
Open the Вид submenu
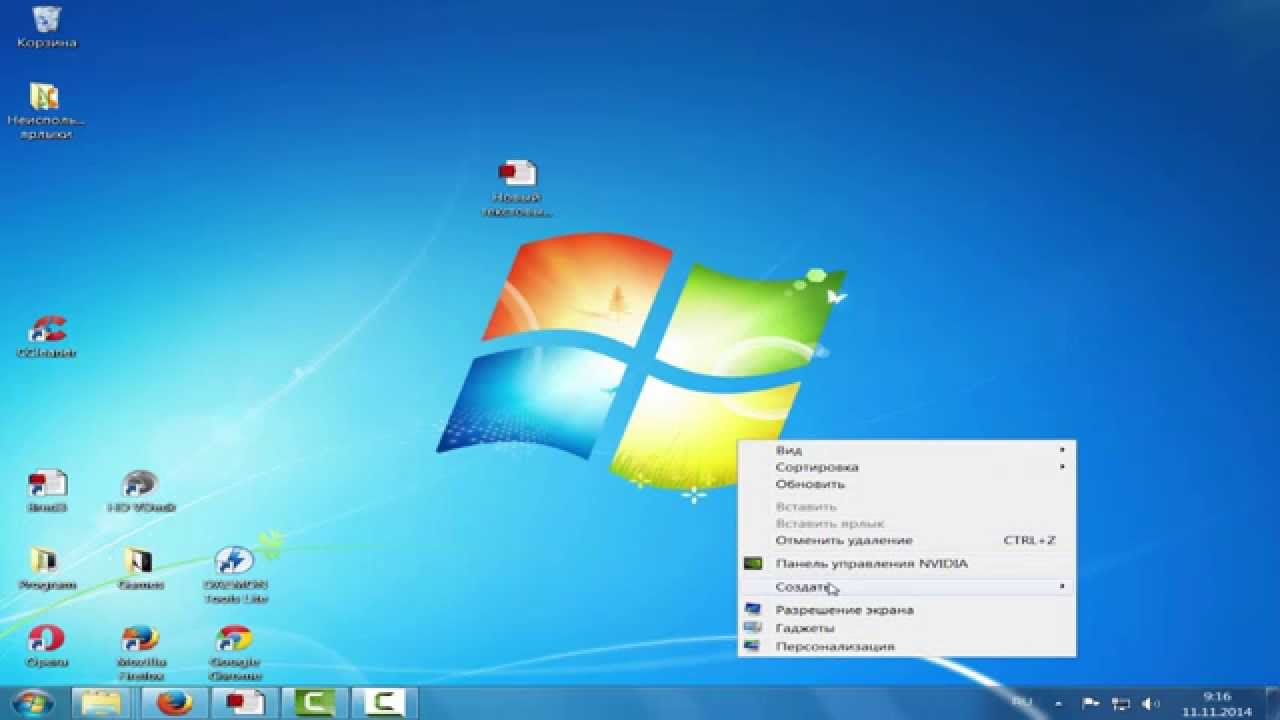tap(907, 450)
